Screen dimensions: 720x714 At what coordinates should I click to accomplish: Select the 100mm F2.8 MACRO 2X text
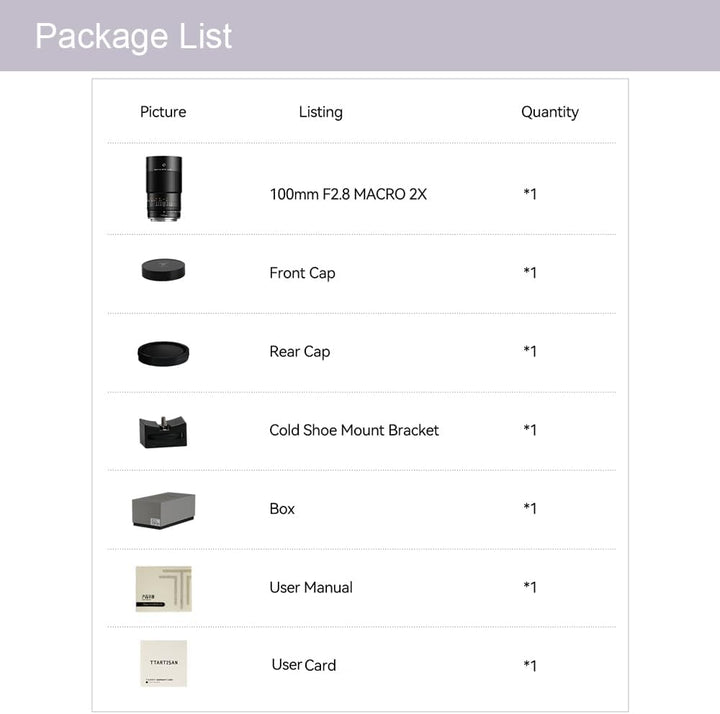point(348,194)
